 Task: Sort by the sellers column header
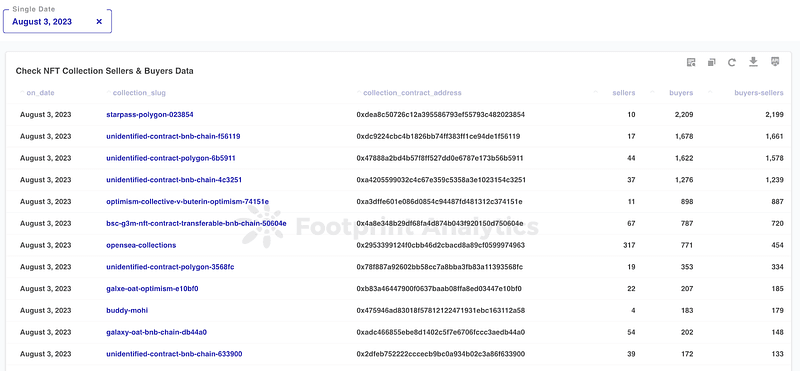pos(623,93)
